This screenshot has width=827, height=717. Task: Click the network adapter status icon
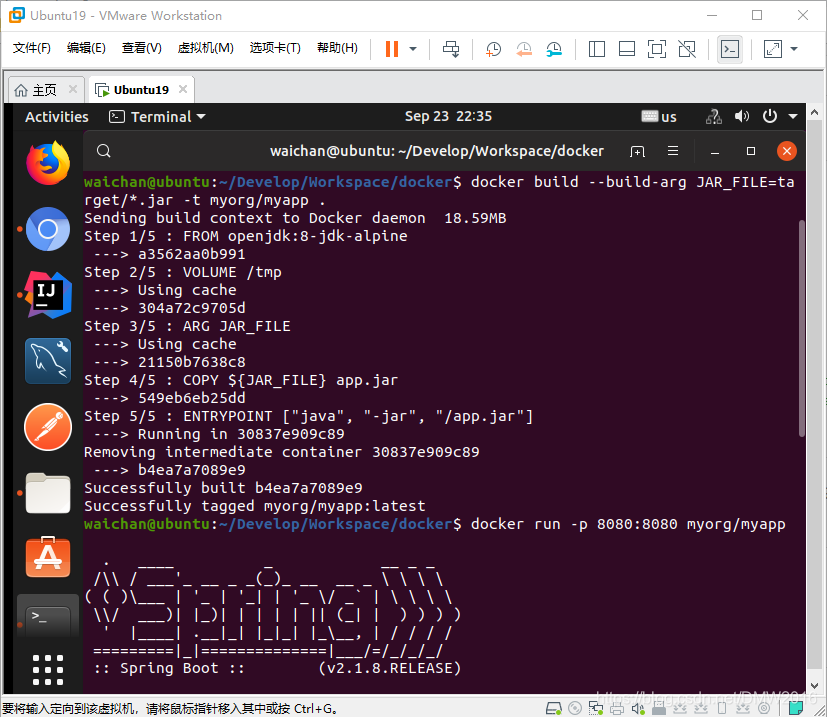click(596, 708)
